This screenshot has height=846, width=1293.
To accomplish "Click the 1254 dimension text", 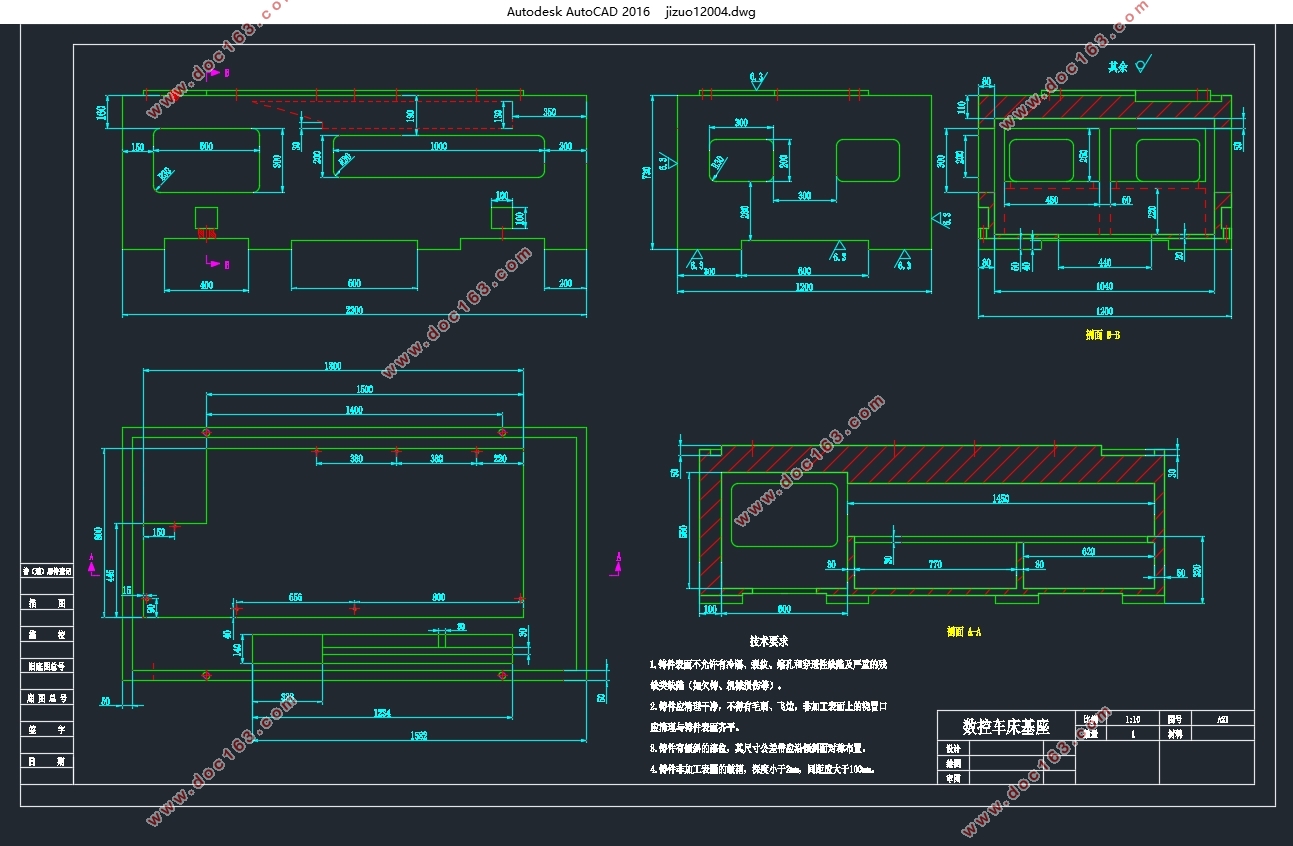I will click(x=382, y=713).
